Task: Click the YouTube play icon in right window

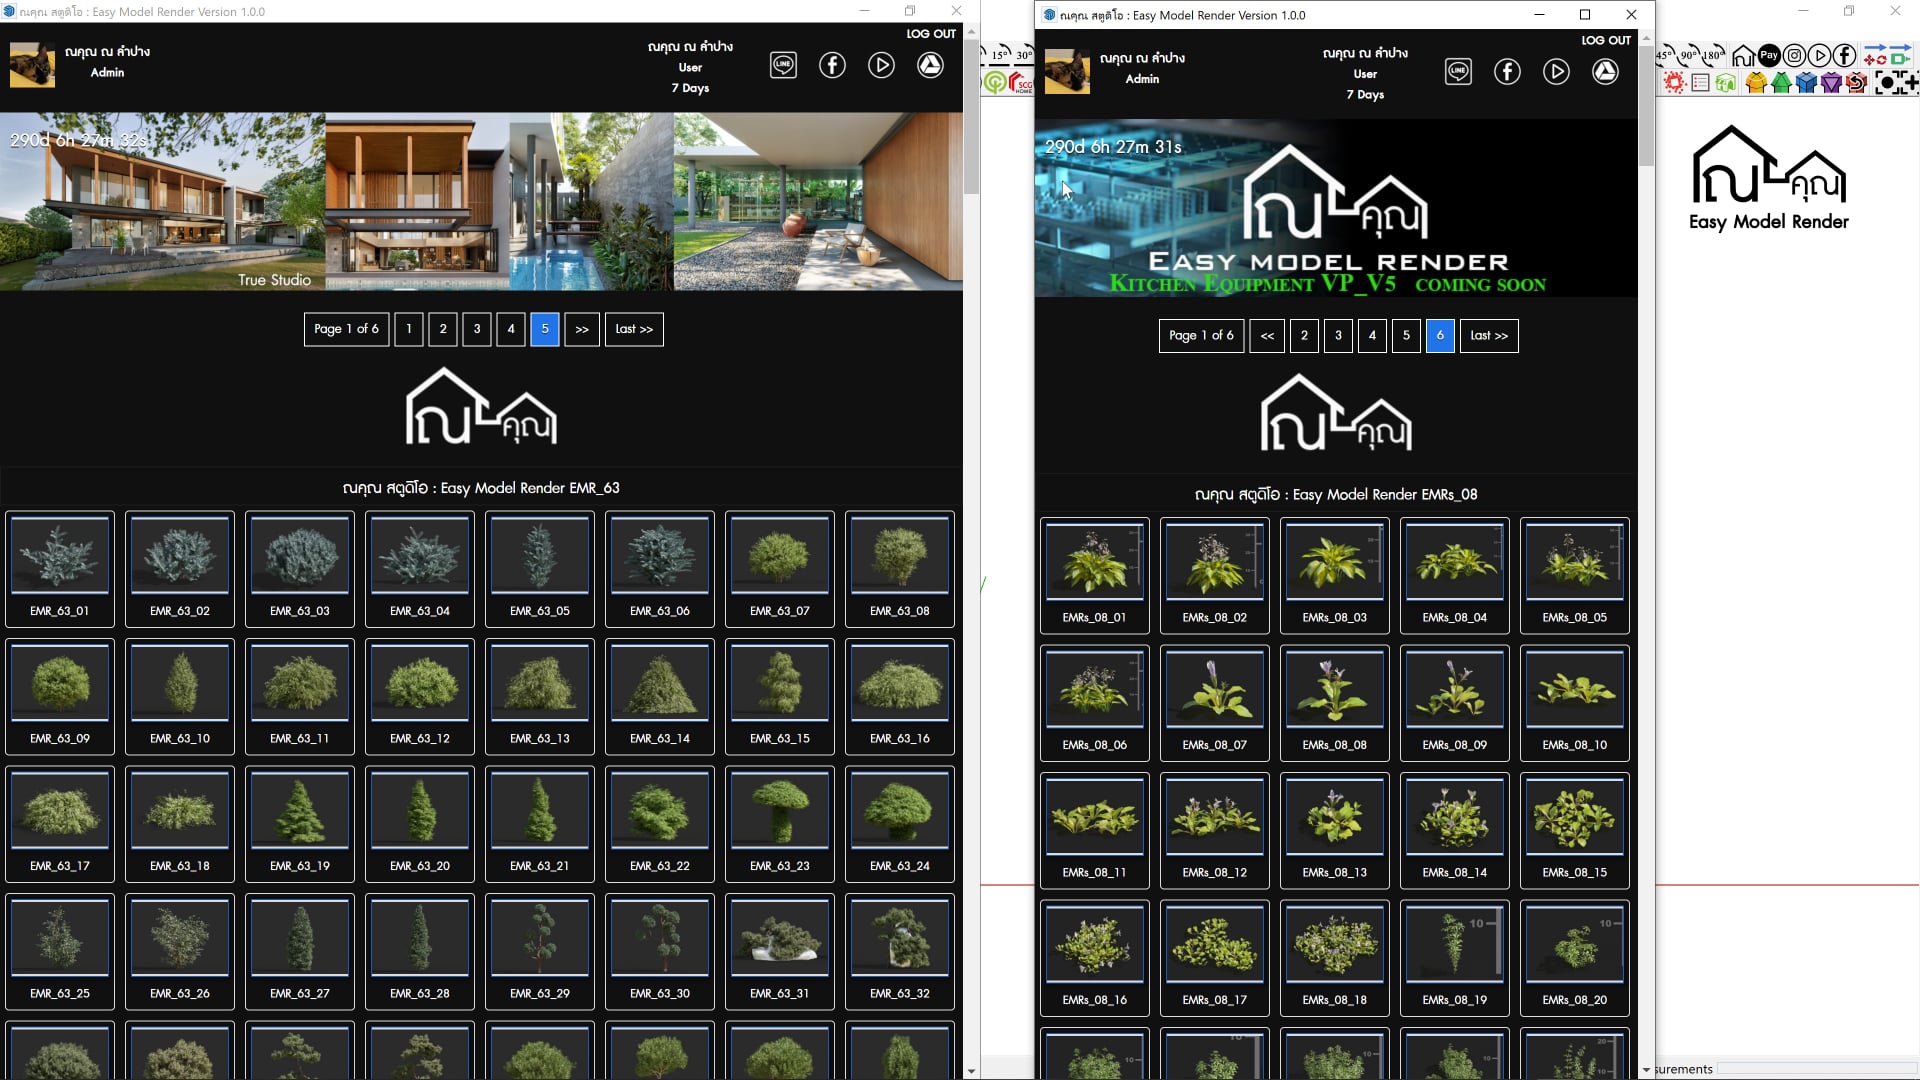Action: (x=1556, y=71)
